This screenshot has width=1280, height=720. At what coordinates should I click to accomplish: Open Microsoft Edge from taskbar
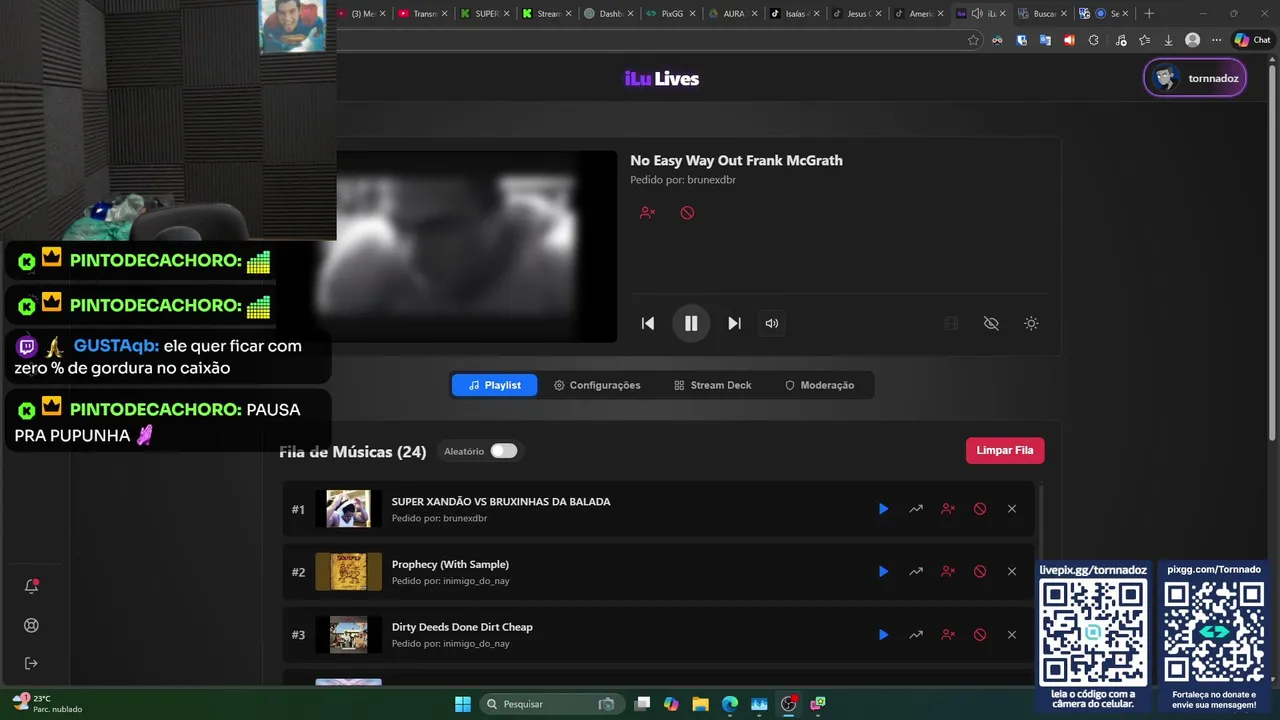click(730, 704)
